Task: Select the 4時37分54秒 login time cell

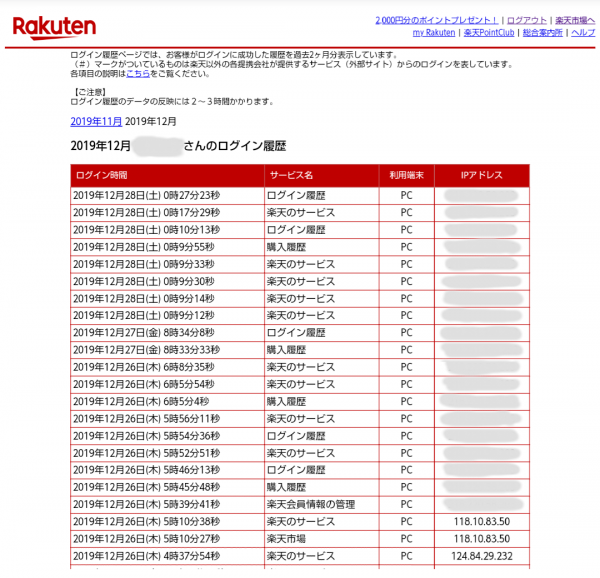Action: coord(167,556)
